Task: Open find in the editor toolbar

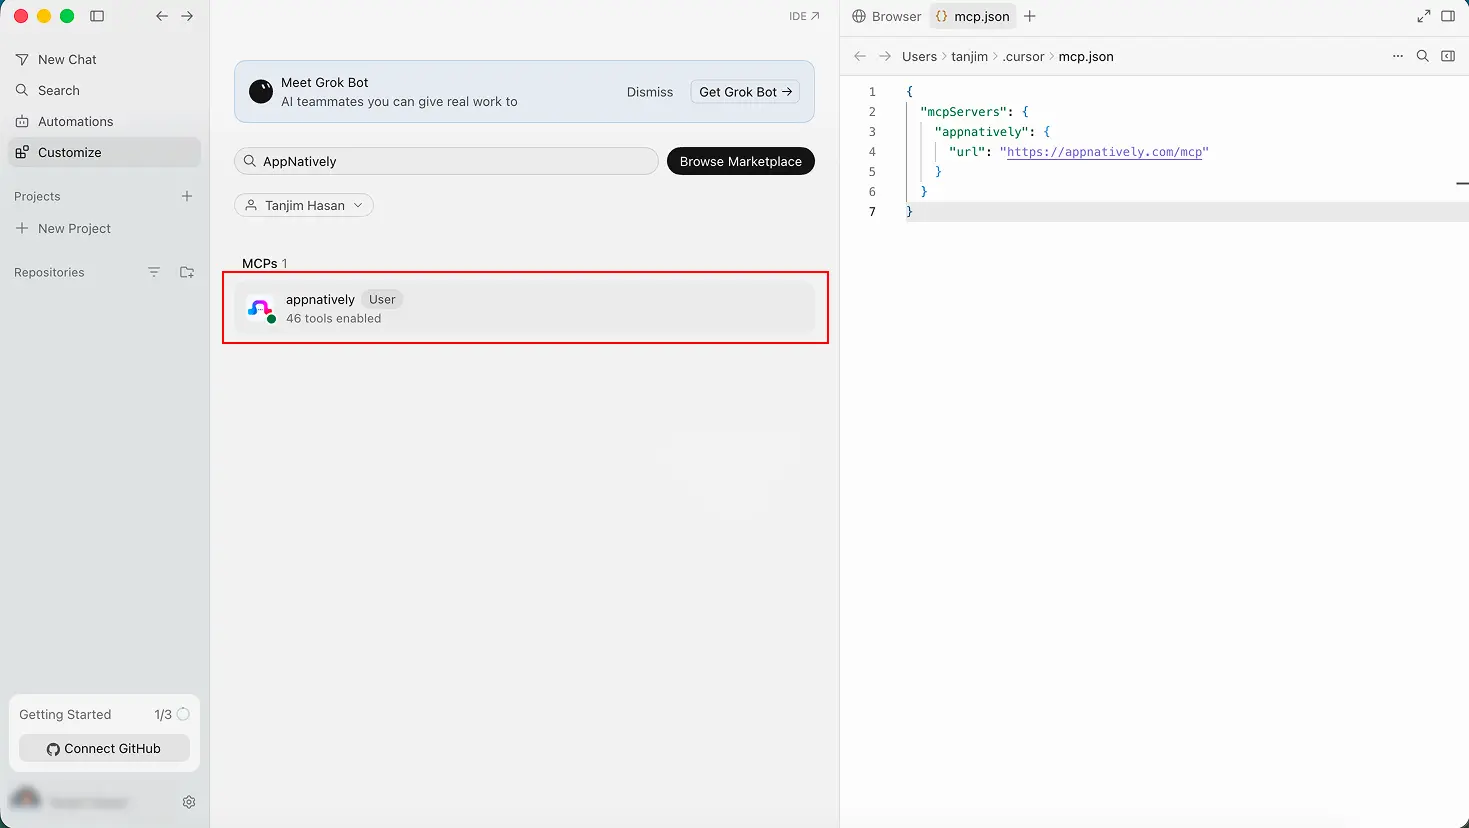Action: 1423,56
